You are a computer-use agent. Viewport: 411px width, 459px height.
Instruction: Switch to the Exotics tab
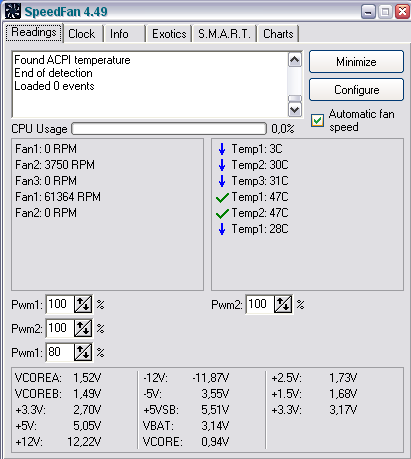[x=169, y=34]
